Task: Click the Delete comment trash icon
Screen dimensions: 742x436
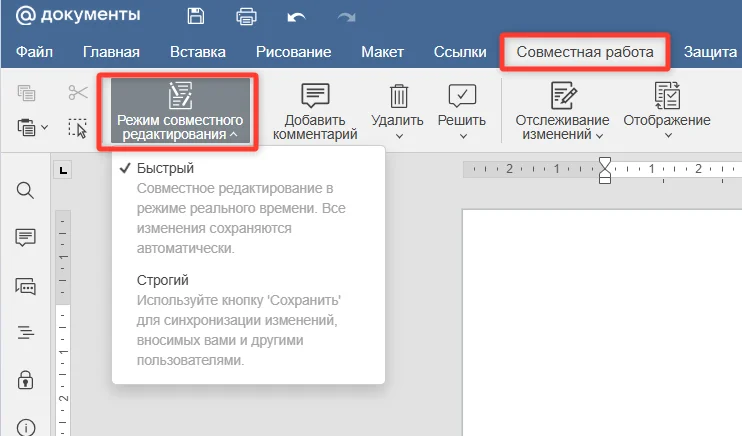Action: point(398,96)
